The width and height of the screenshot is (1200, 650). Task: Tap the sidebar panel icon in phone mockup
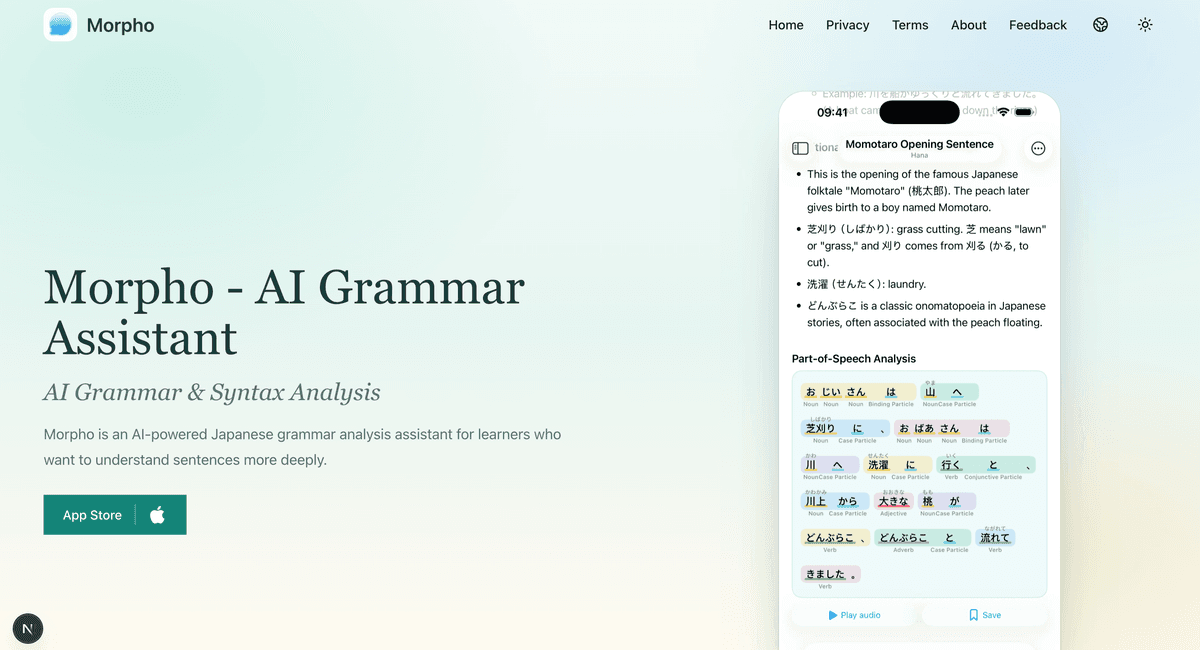click(800, 148)
